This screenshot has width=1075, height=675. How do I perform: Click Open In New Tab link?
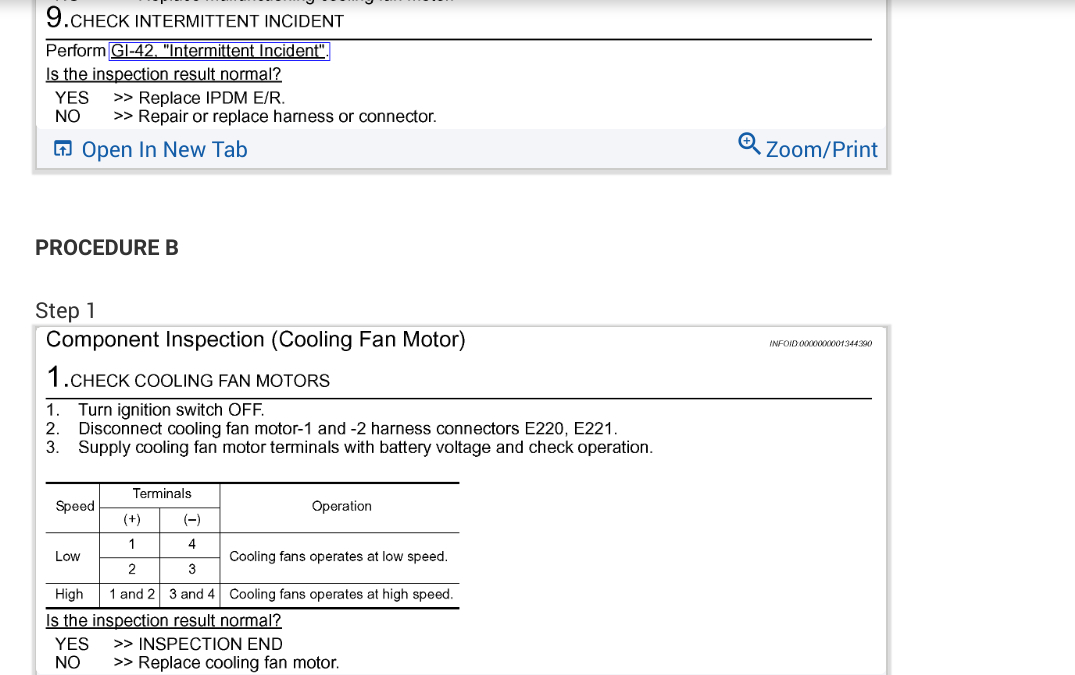pos(164,149)
